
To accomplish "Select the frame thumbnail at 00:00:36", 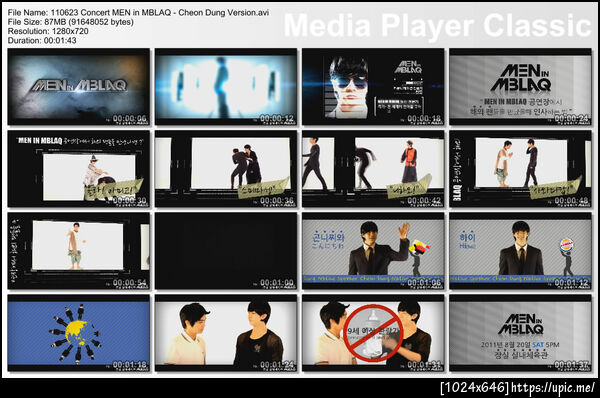I will (226, 169).
